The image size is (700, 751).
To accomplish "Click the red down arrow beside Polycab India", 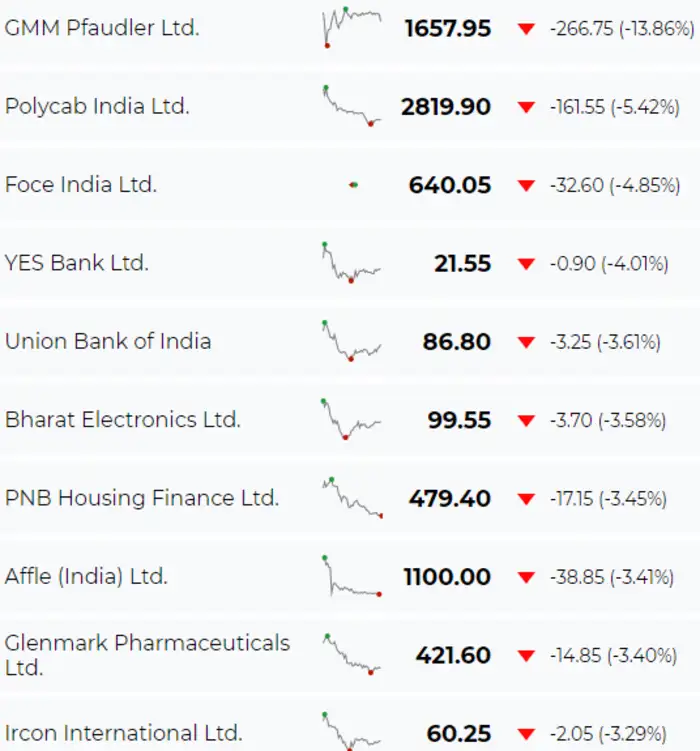I will click(526, 107).
